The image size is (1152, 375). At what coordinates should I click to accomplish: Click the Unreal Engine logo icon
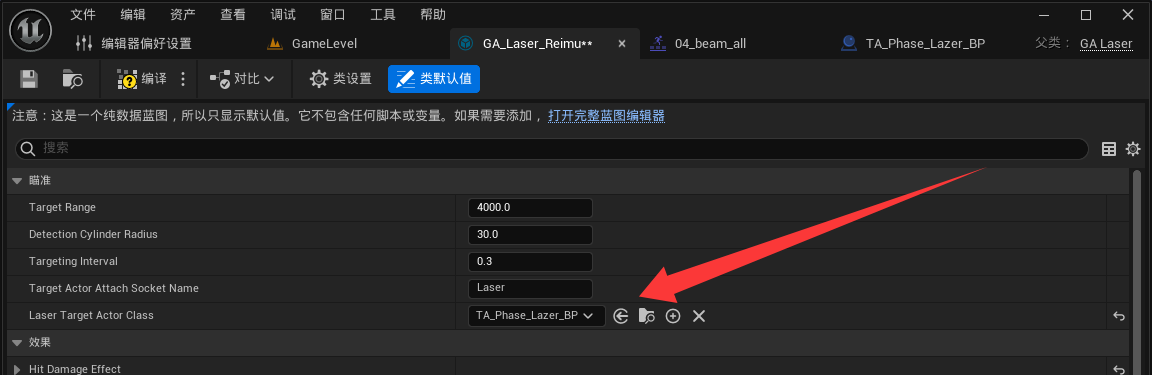click(30, 31)
